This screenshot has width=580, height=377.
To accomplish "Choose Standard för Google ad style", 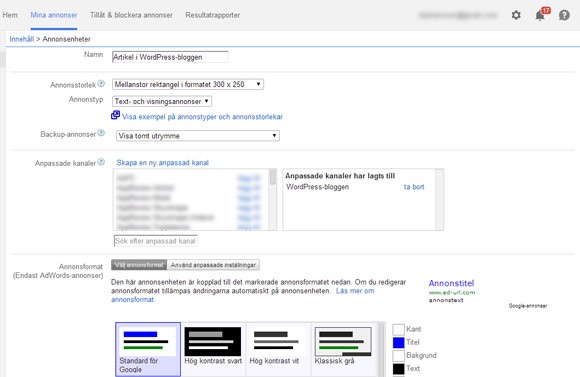I will [x=148, y=349].
